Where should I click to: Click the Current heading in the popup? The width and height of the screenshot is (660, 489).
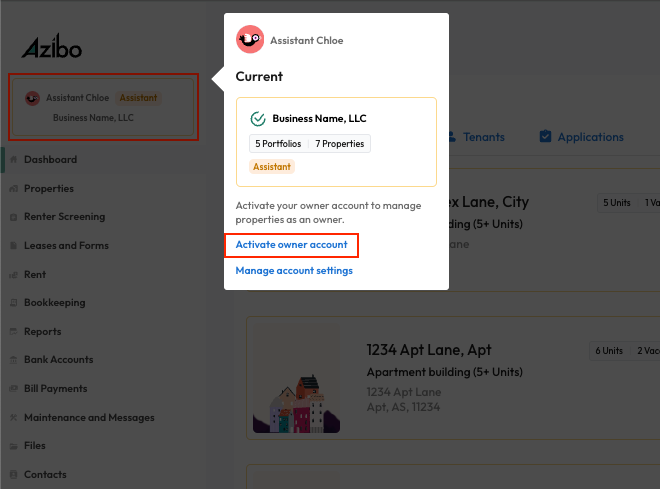[x=259, y=77]
